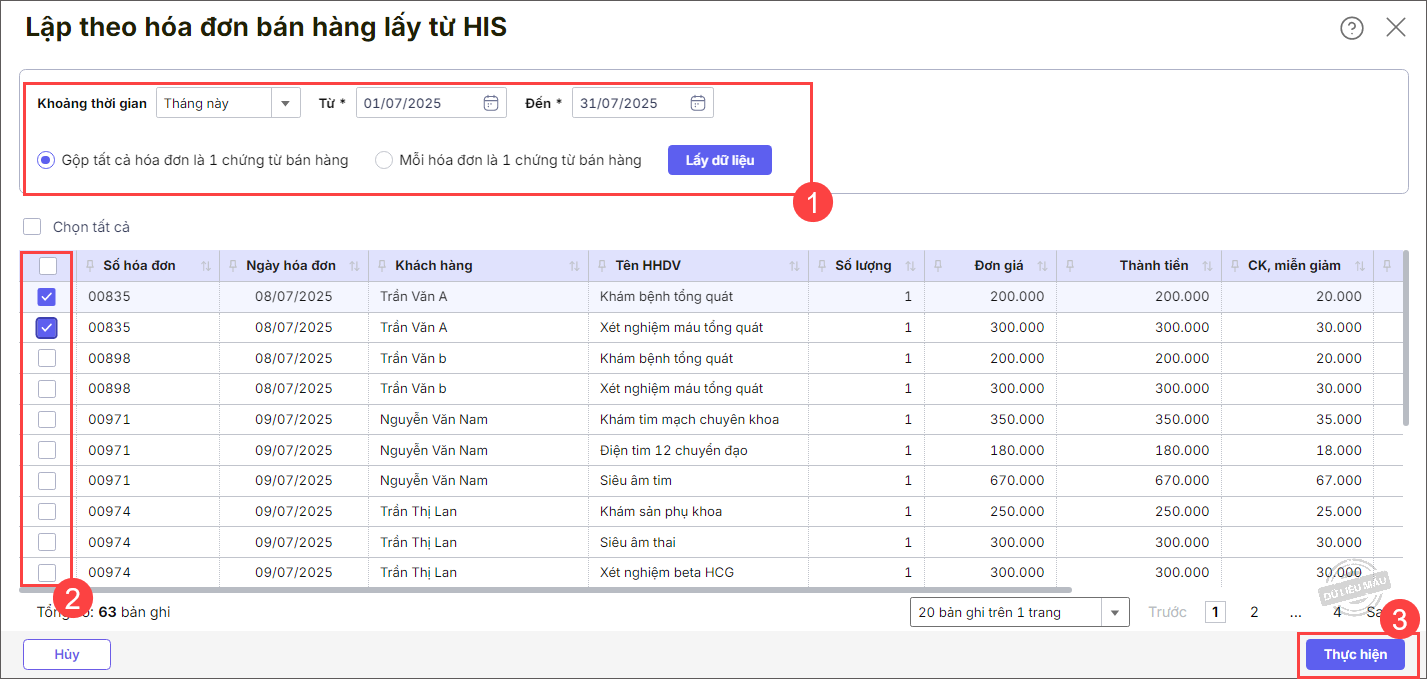Click sort icon on Thành tiền column

(1207, 266)
